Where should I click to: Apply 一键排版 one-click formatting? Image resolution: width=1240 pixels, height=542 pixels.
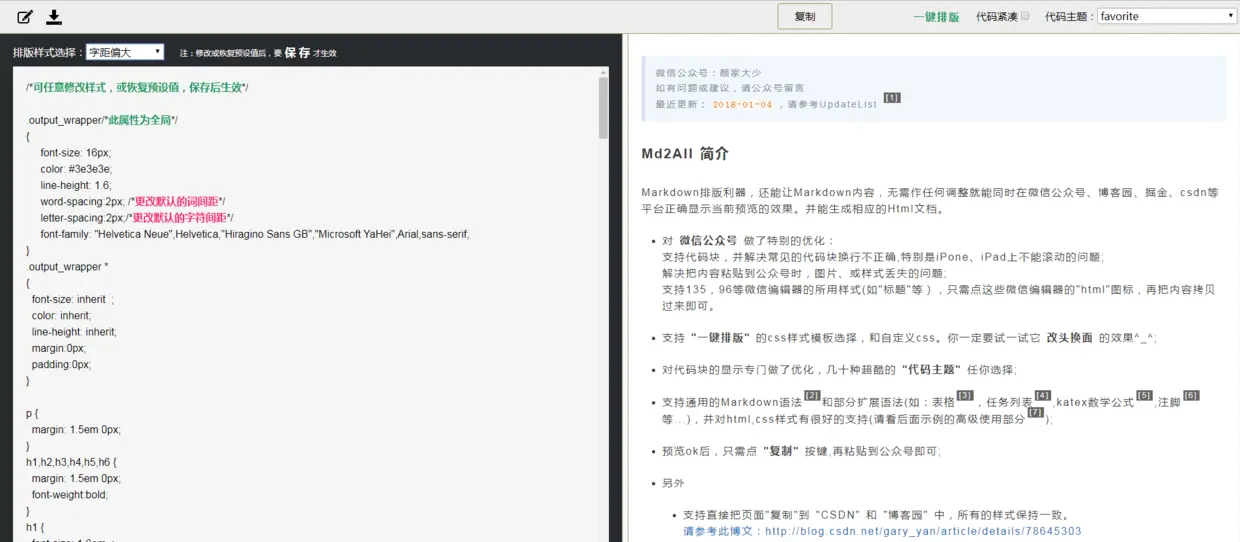click(x=936, y=17)
